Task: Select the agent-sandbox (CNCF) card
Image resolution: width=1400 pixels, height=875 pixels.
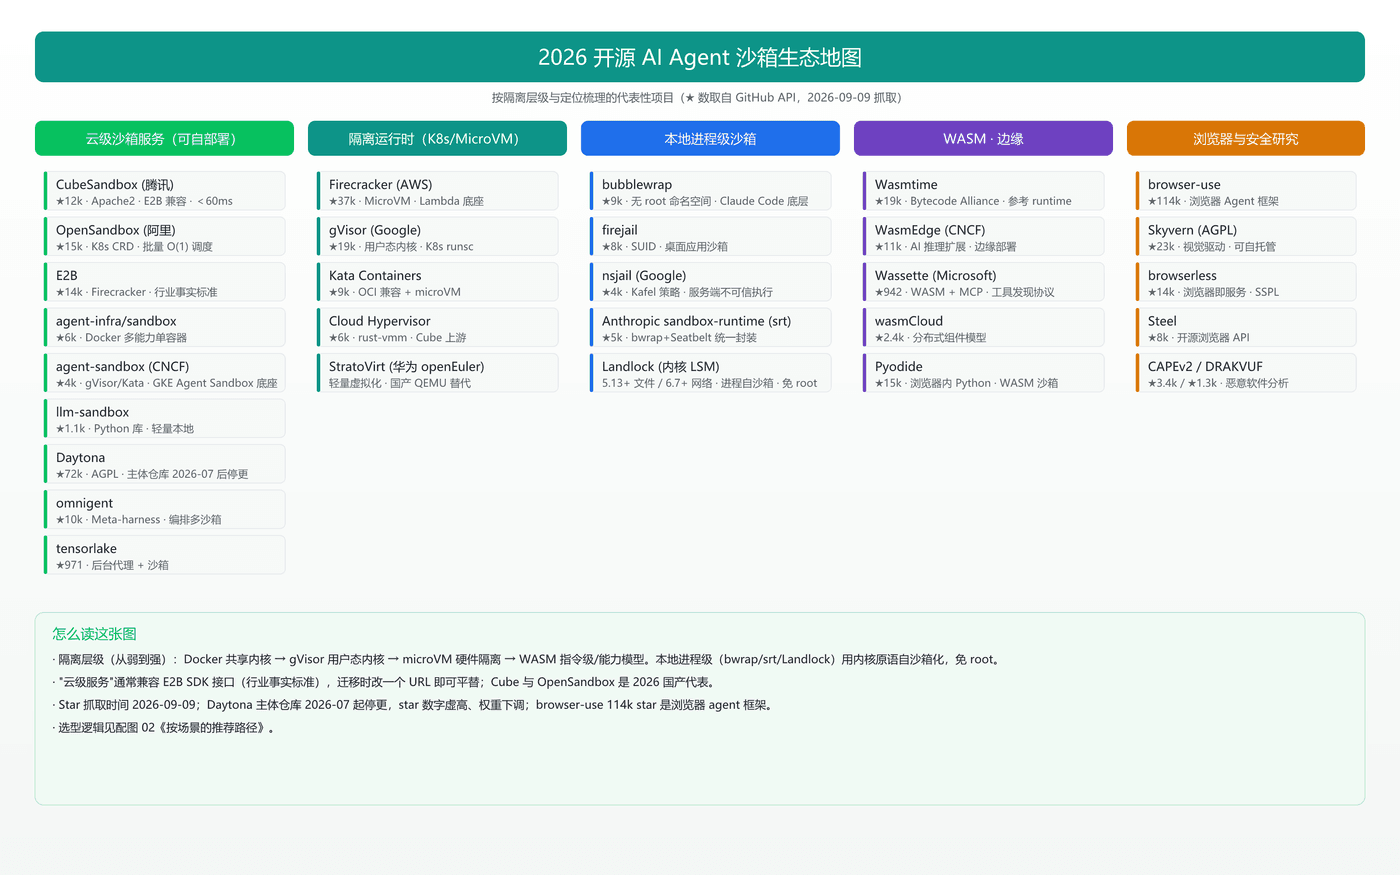Action: tap(164, 373)
